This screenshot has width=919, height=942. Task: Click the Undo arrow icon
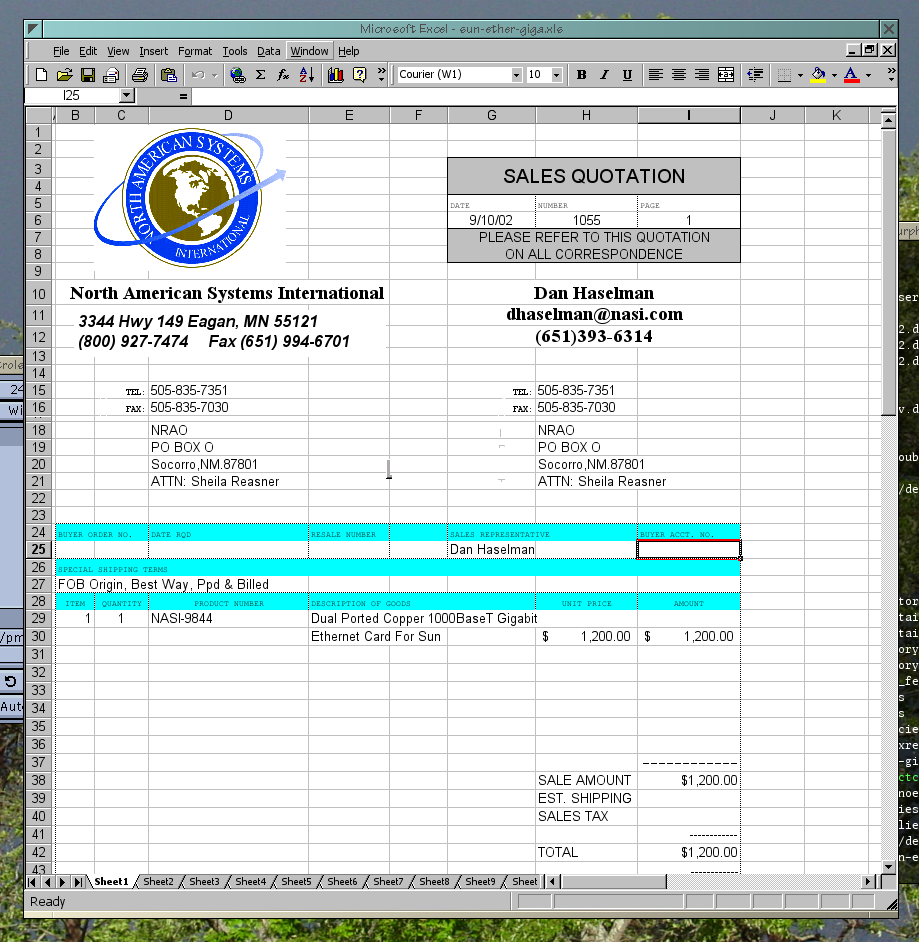point(198,74)
